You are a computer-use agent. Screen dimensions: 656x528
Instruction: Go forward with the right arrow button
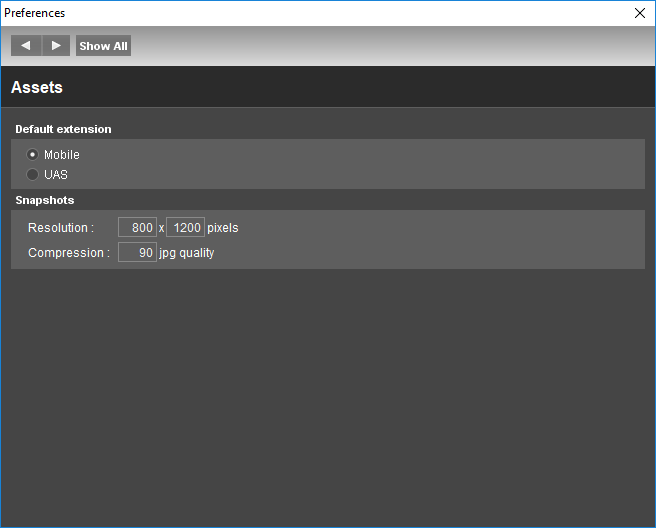tap(56, 46)
